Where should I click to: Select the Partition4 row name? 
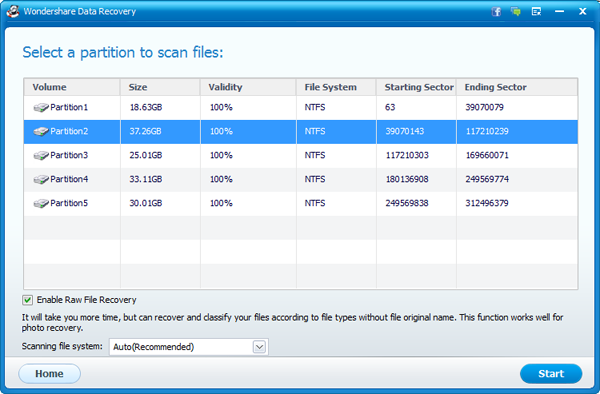pos(69,179)
